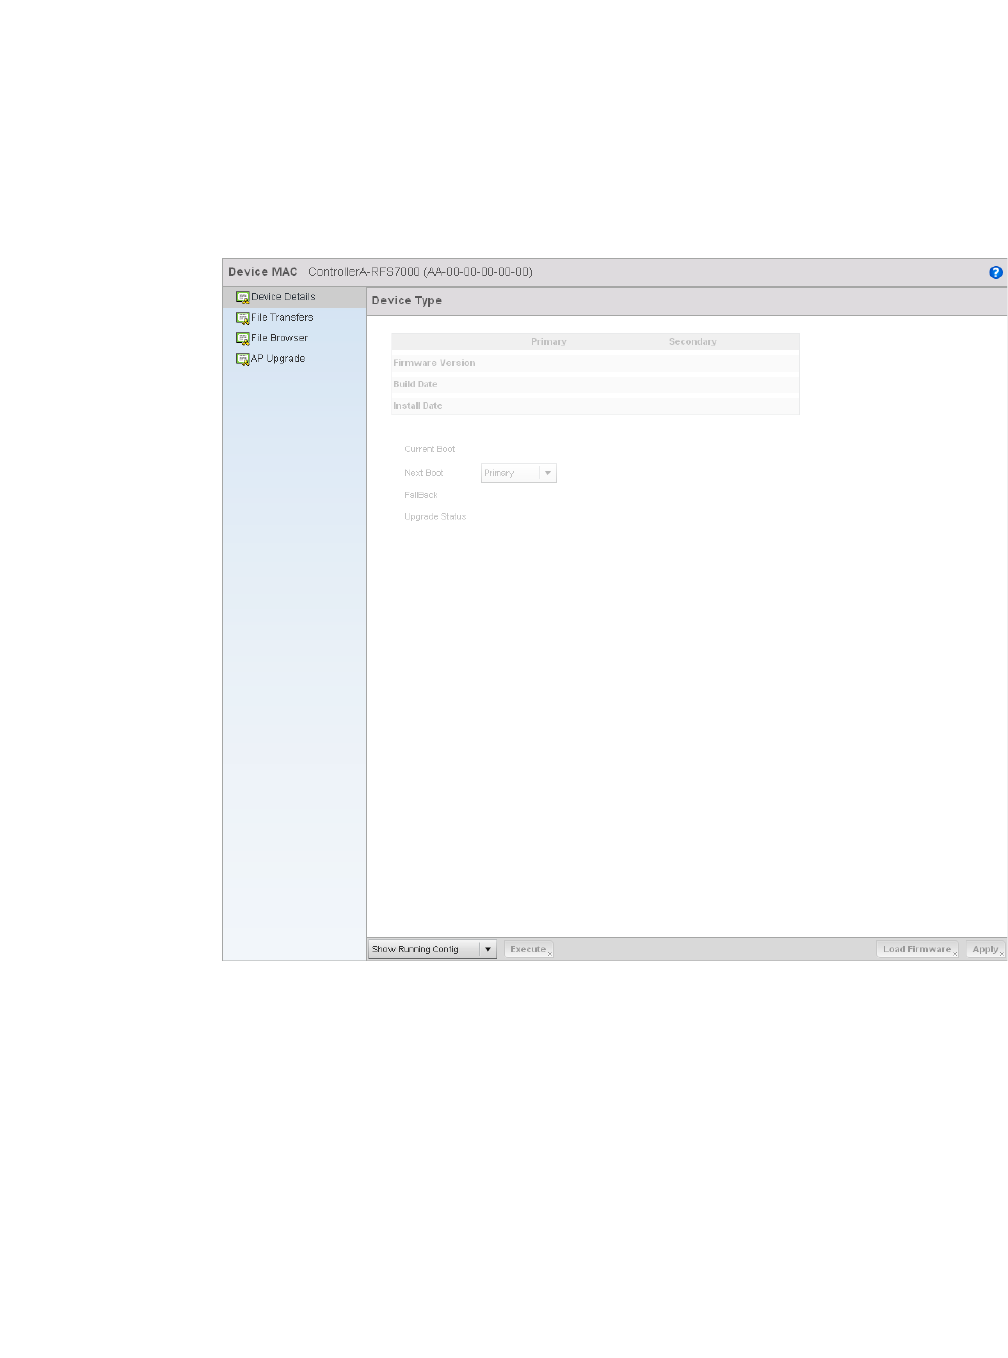Click the File Browser sidebar icon
Viewport: 1008px width, 1358px height.
pos(242,338)
